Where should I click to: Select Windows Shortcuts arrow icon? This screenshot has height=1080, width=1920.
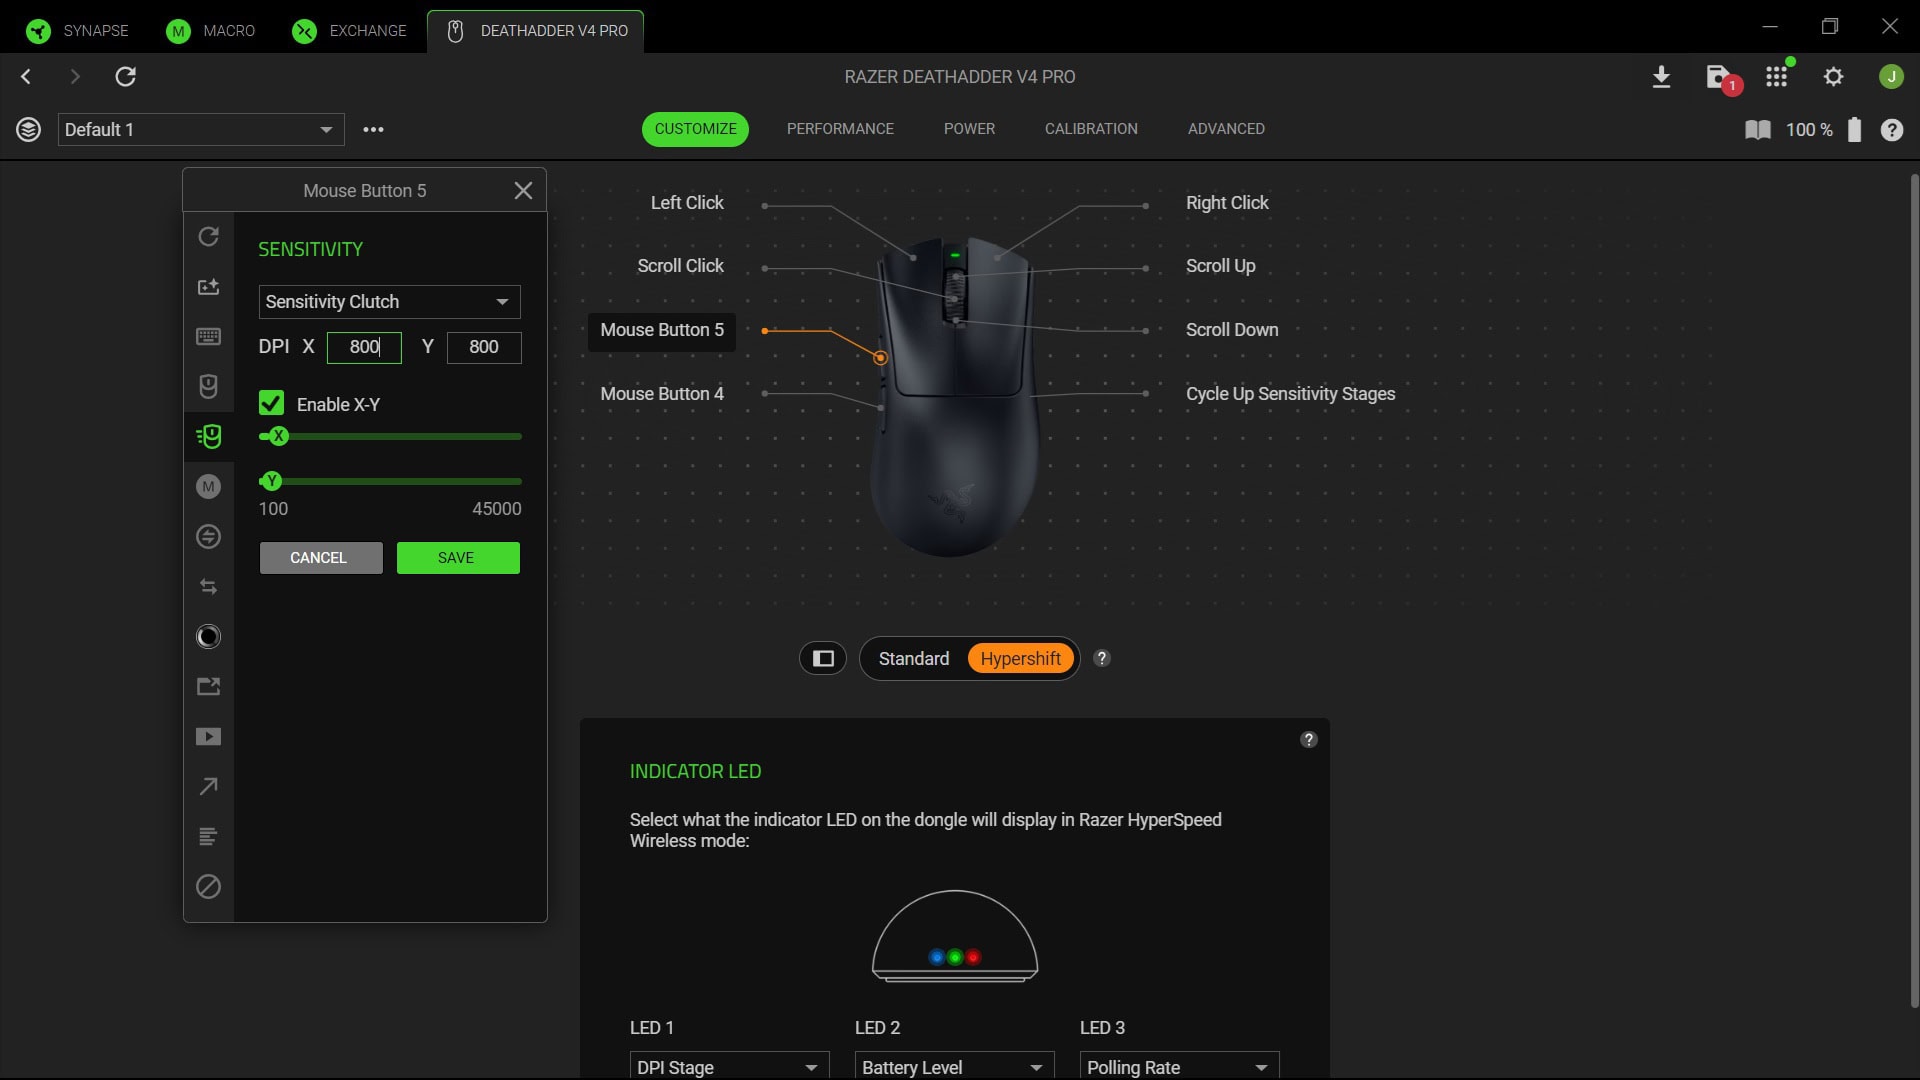click(x=208, y=787)
